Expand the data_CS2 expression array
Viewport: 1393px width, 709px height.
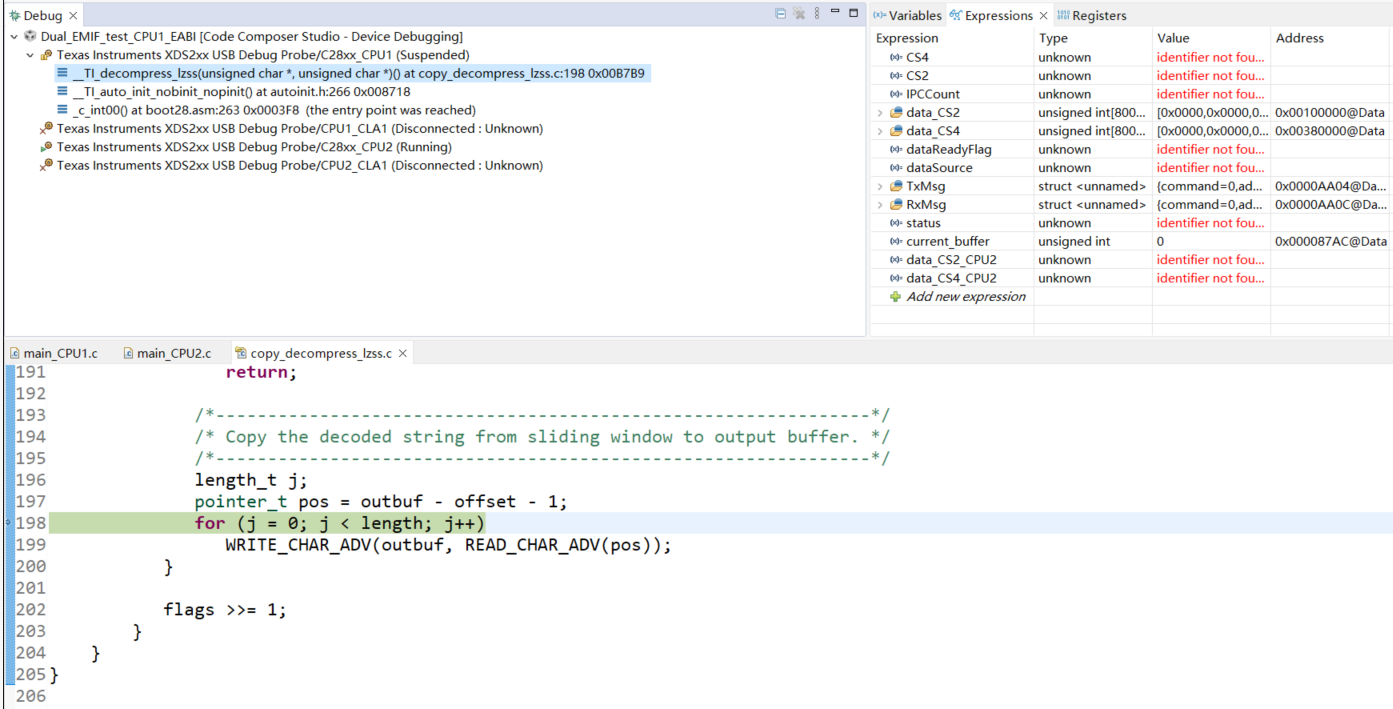(880, 113)
